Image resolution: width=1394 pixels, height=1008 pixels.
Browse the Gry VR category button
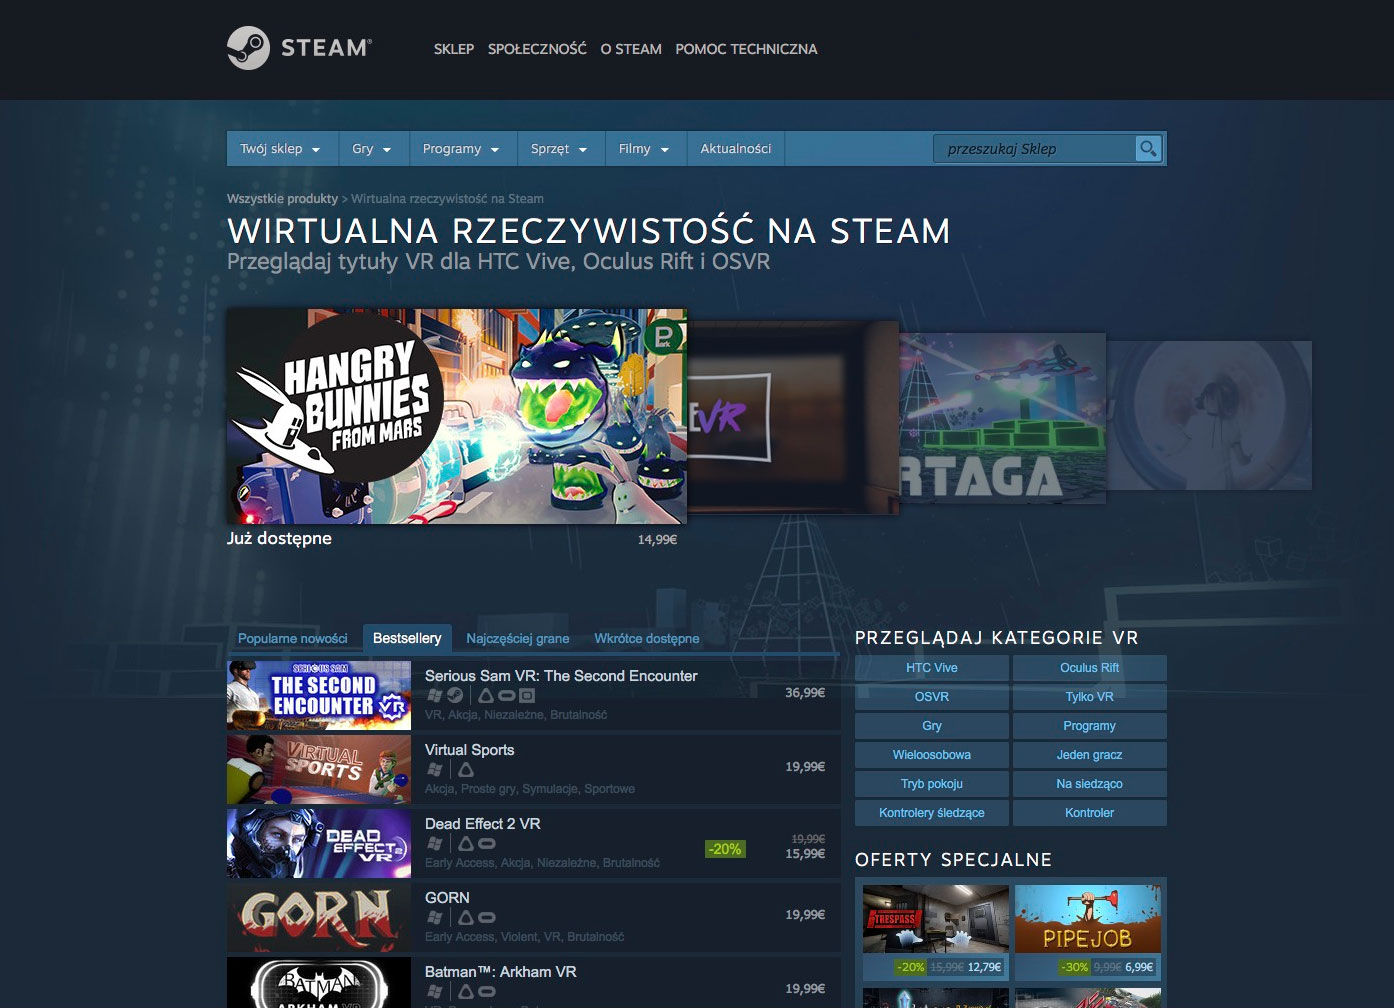tap(932, 726)
